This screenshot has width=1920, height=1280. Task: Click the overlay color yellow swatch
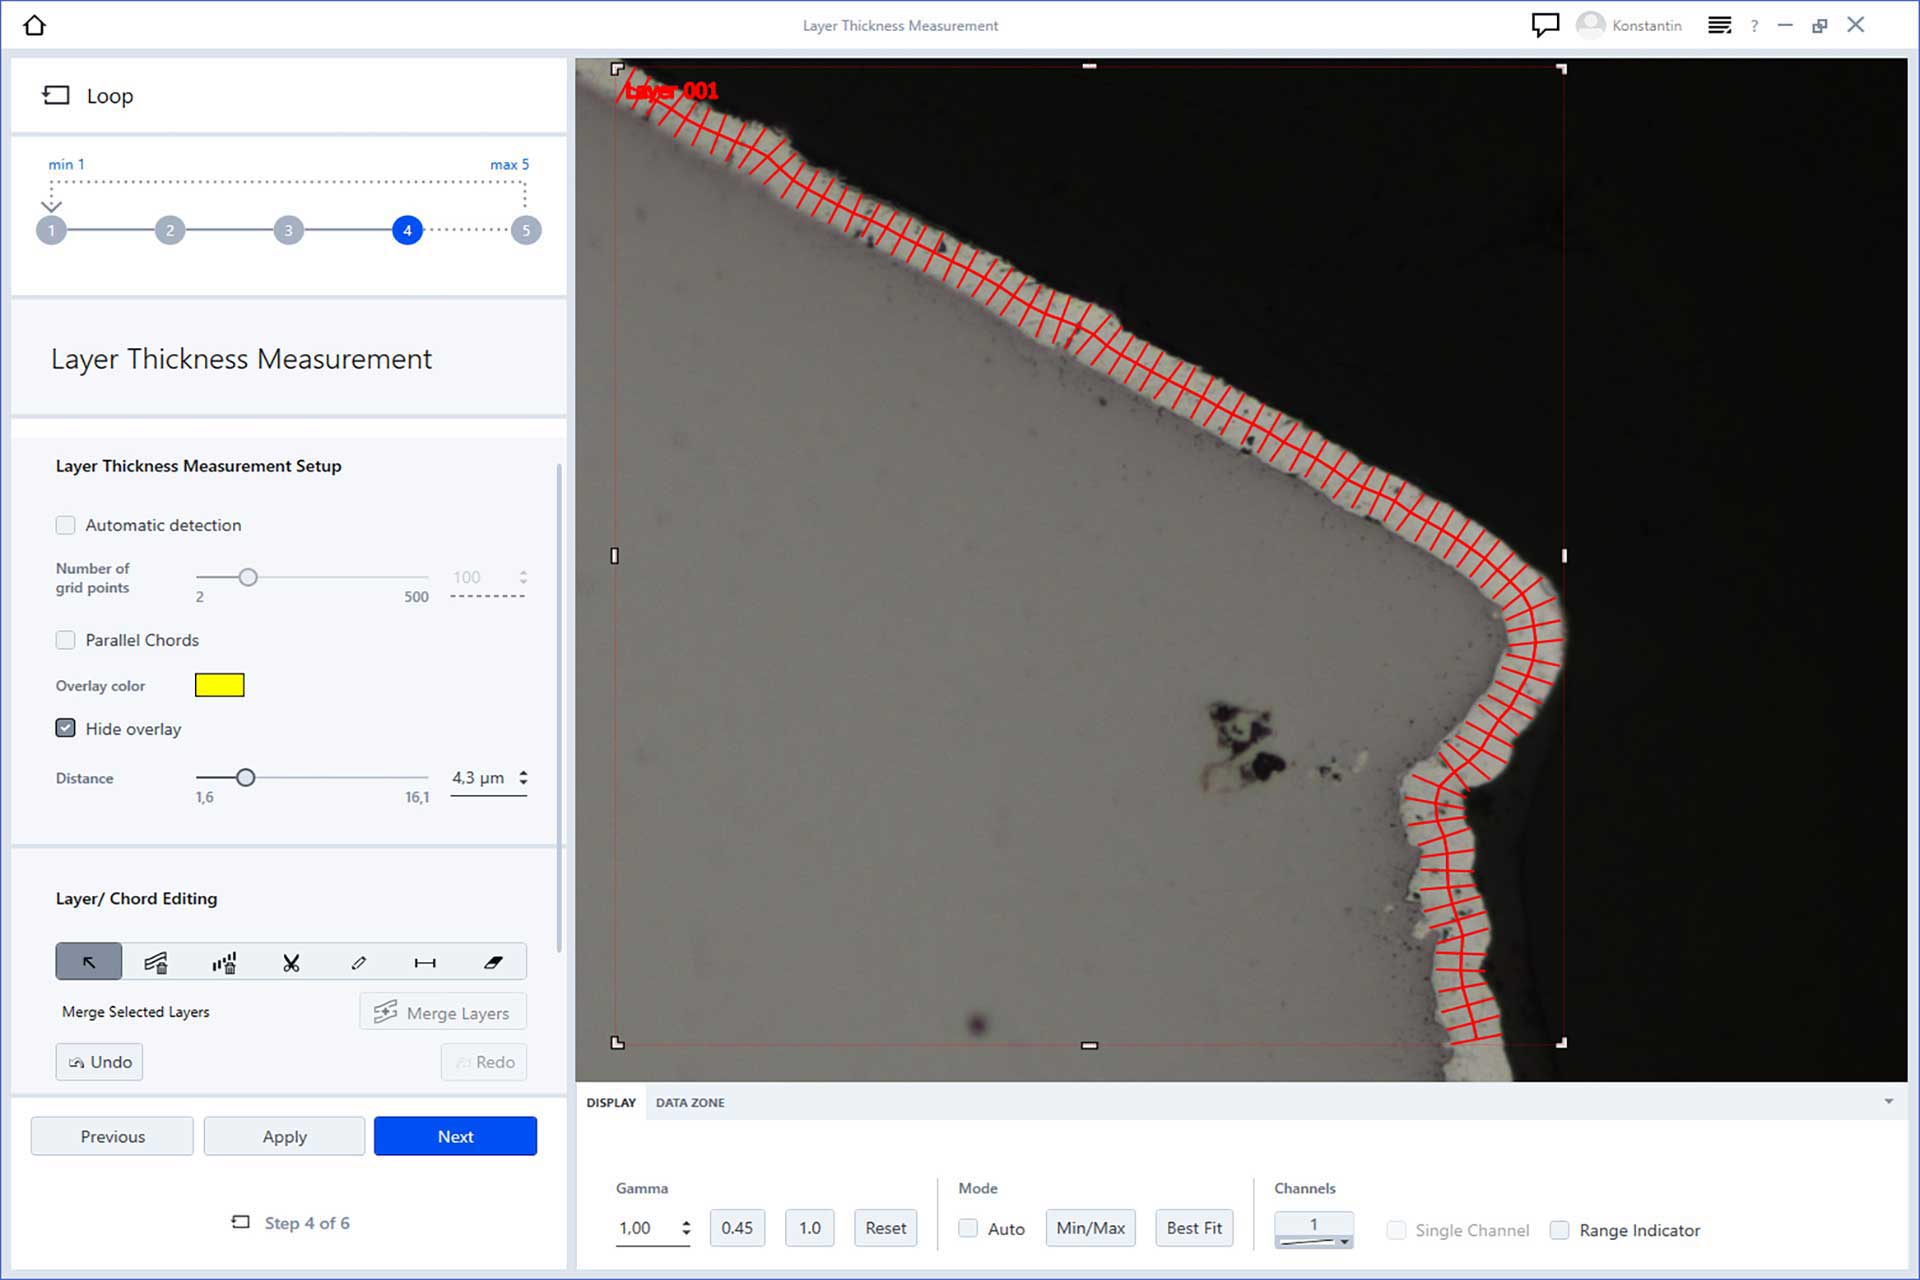(221, 686)
